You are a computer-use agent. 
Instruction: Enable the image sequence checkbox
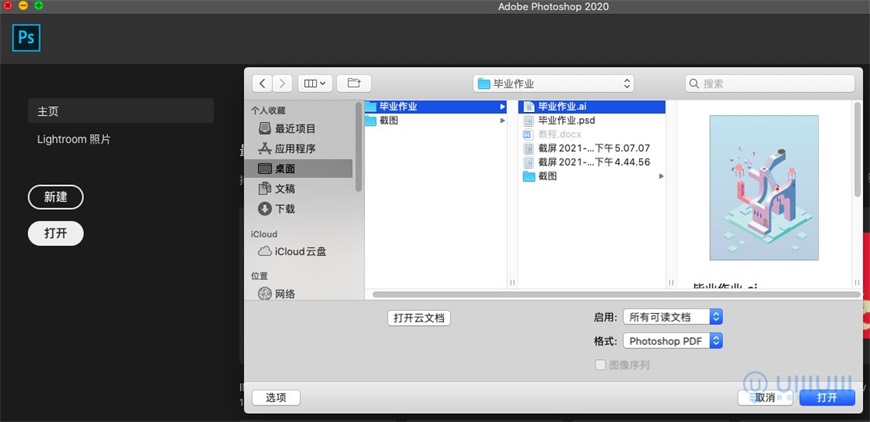[x=600, y=365]
